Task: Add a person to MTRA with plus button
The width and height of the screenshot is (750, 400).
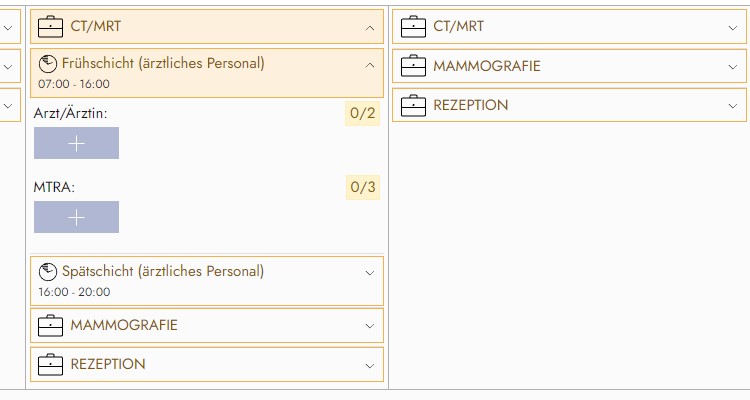Action: 76,217
